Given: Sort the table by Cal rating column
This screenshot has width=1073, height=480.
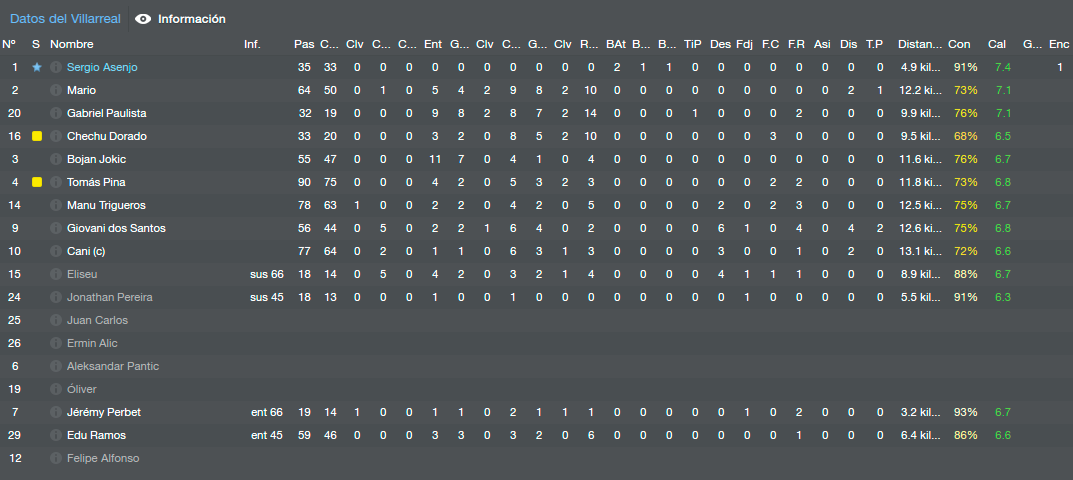Looking at the screenshot, I should click(996, 44).
